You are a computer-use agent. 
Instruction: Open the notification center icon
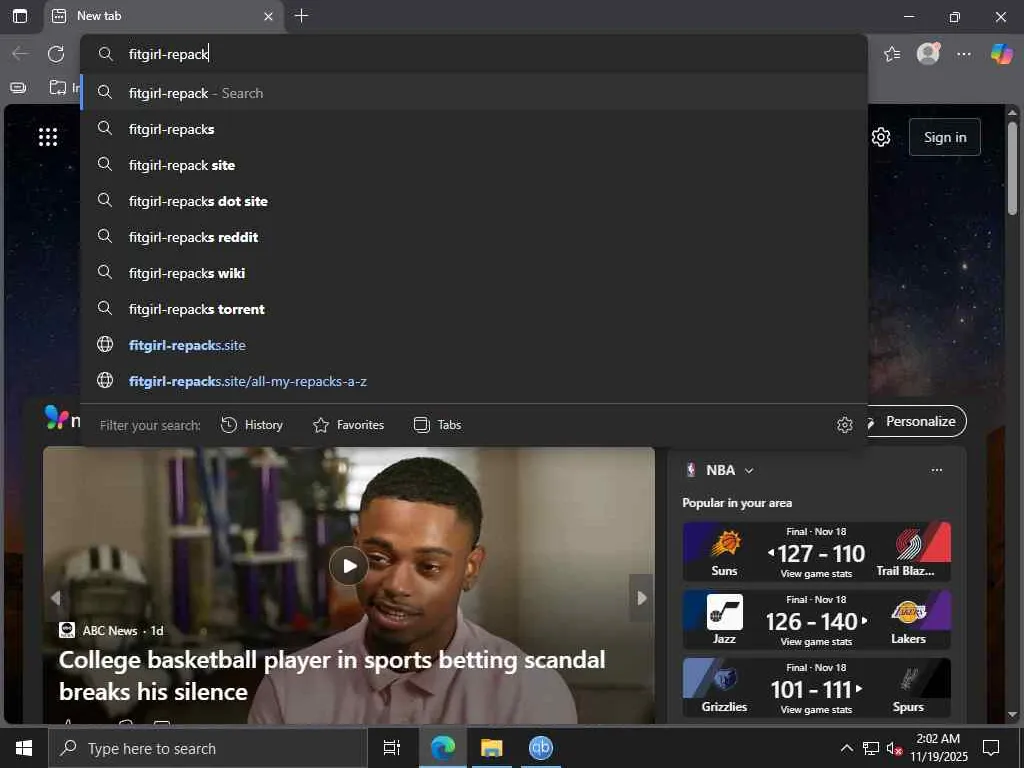click(991, 748)
